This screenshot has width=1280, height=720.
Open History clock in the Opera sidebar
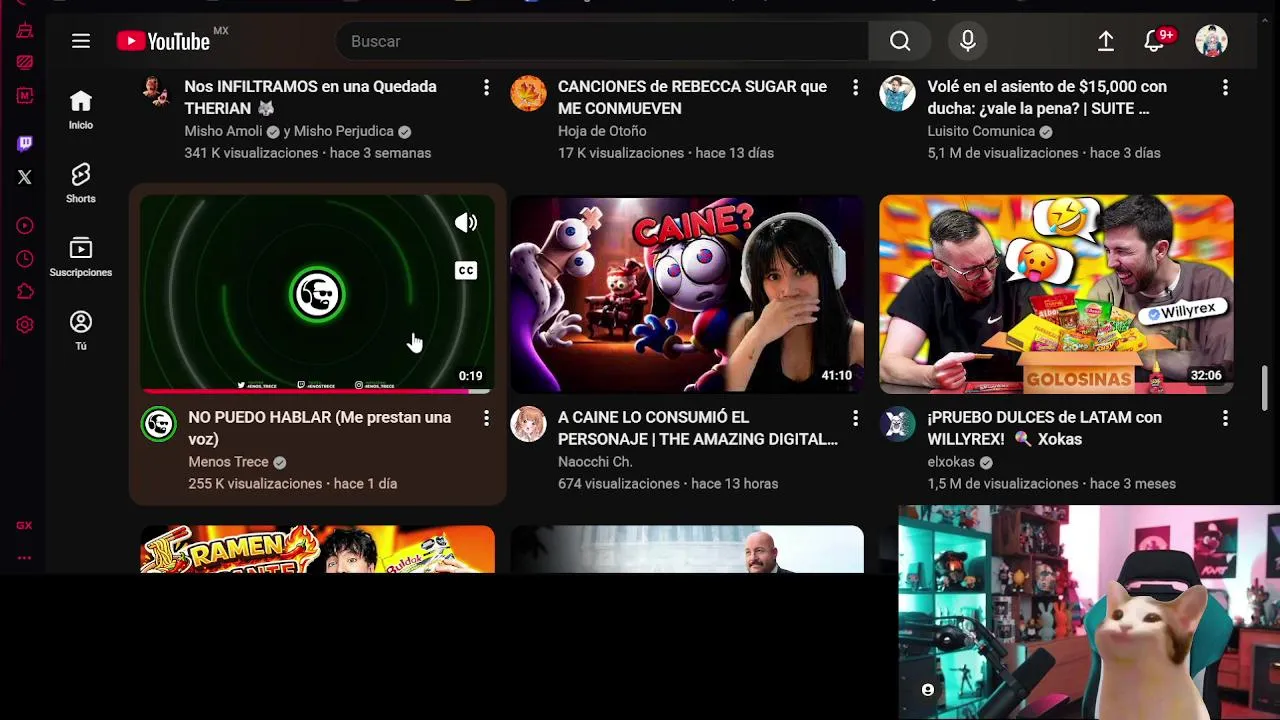coord(25,259)
